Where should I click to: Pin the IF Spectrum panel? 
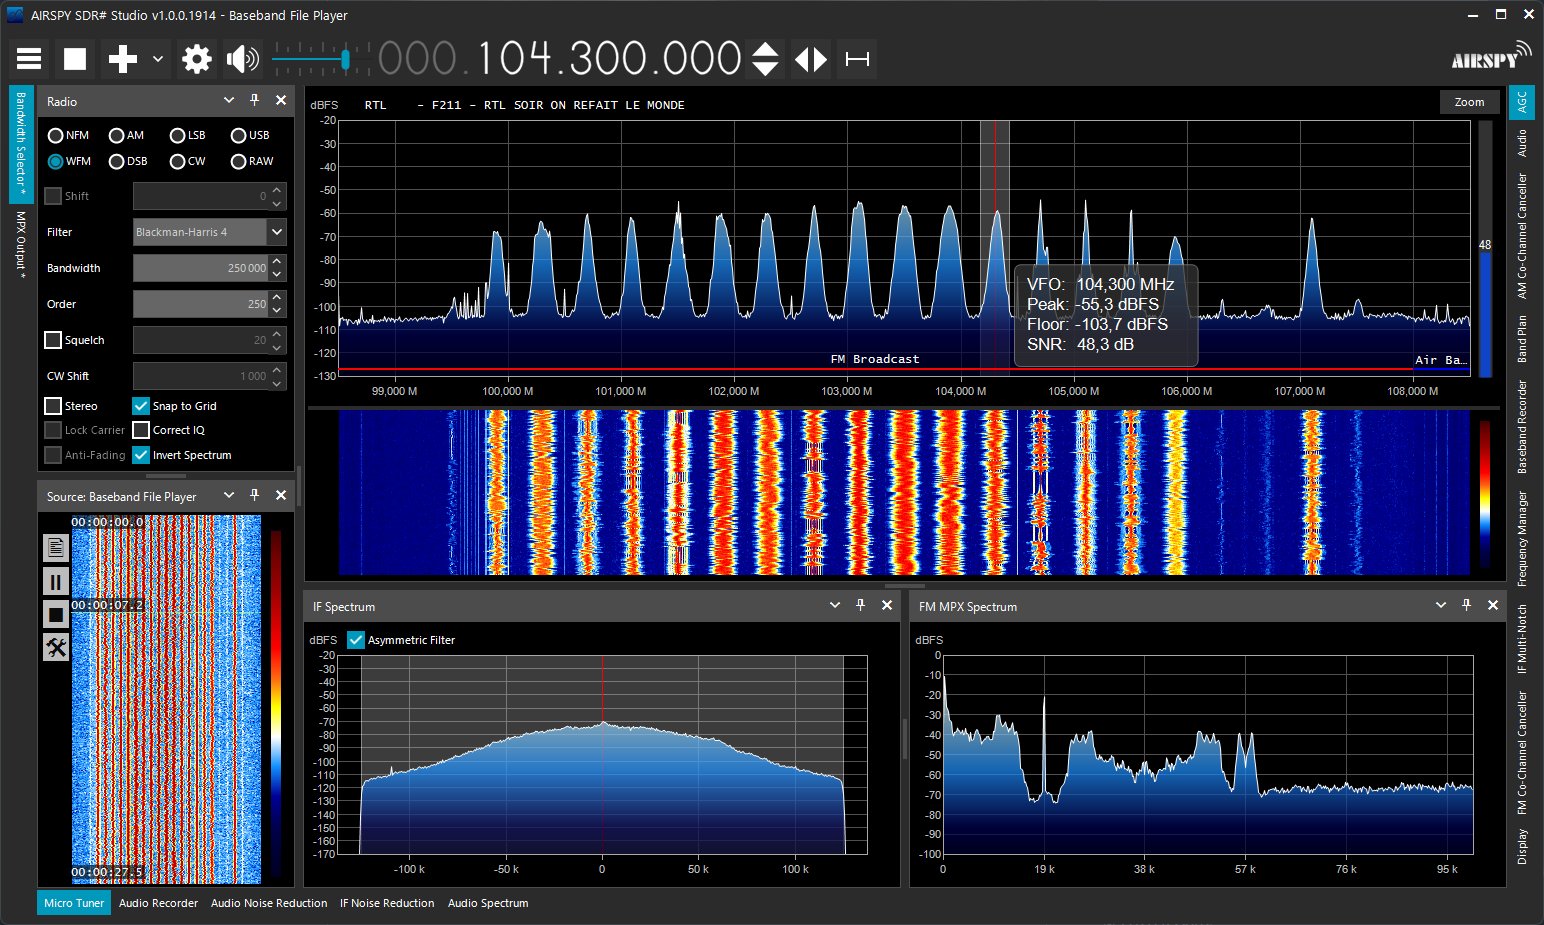click(860, 605)
